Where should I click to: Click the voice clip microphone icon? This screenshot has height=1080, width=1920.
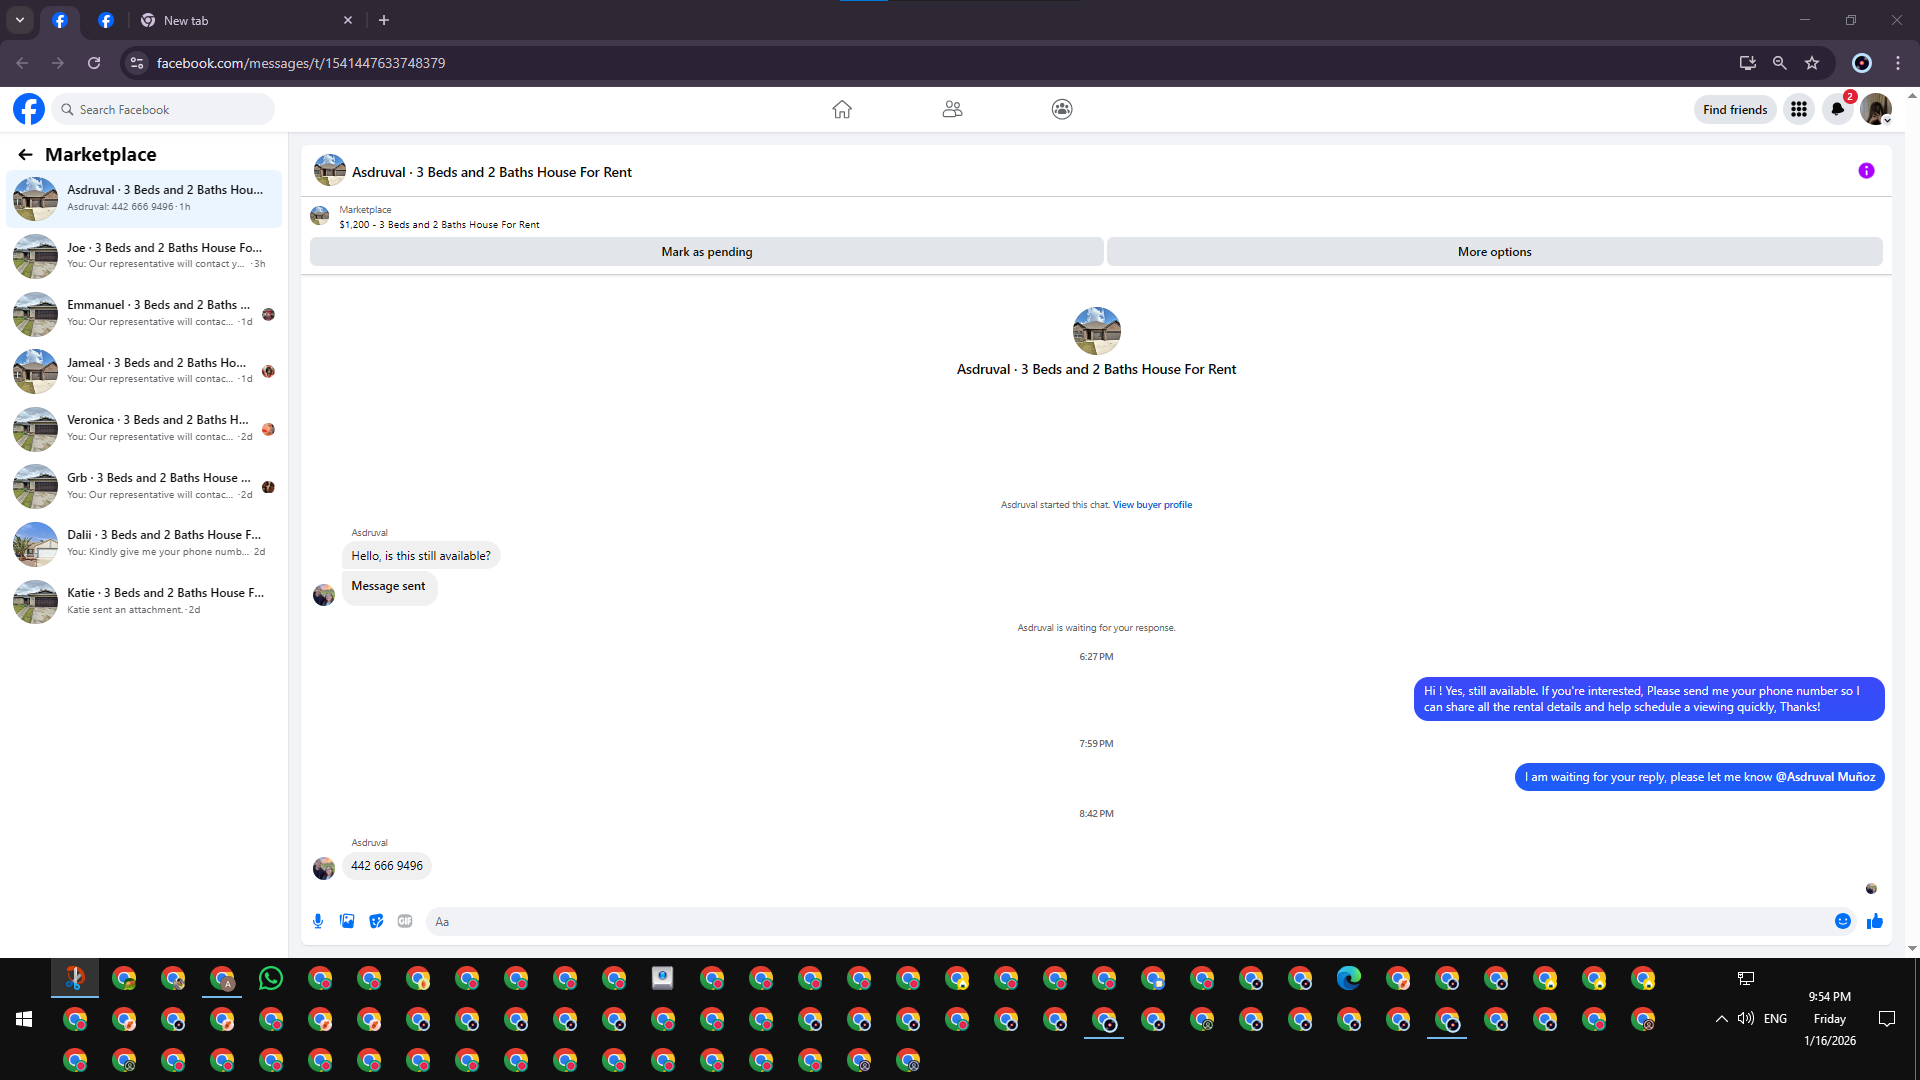pos(318,921)
